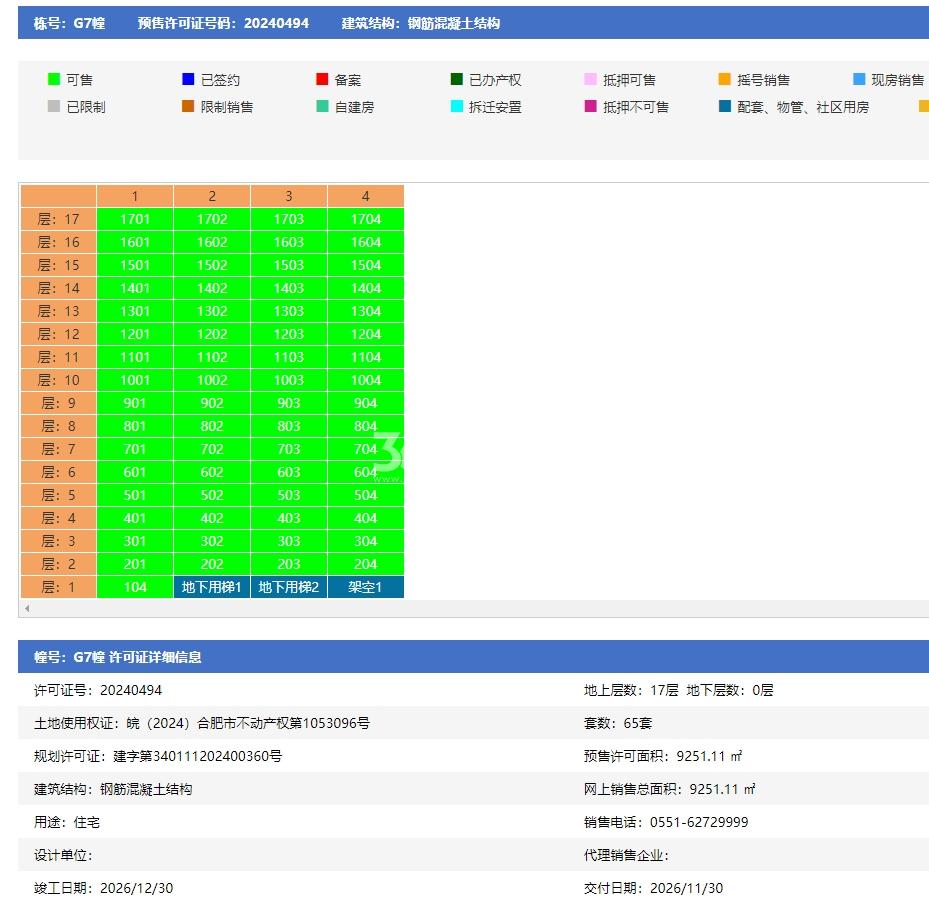Select unit 1602

tap(212, 242)
